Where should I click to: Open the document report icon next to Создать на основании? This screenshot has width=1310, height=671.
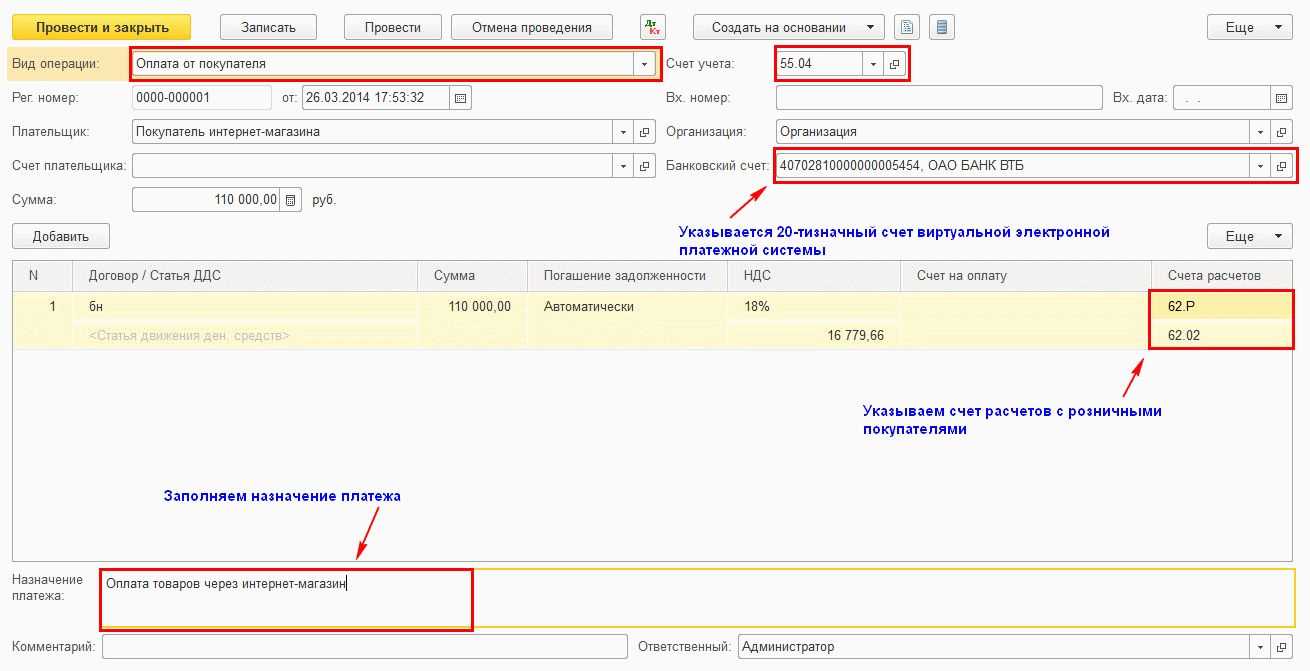coord(906,27)
